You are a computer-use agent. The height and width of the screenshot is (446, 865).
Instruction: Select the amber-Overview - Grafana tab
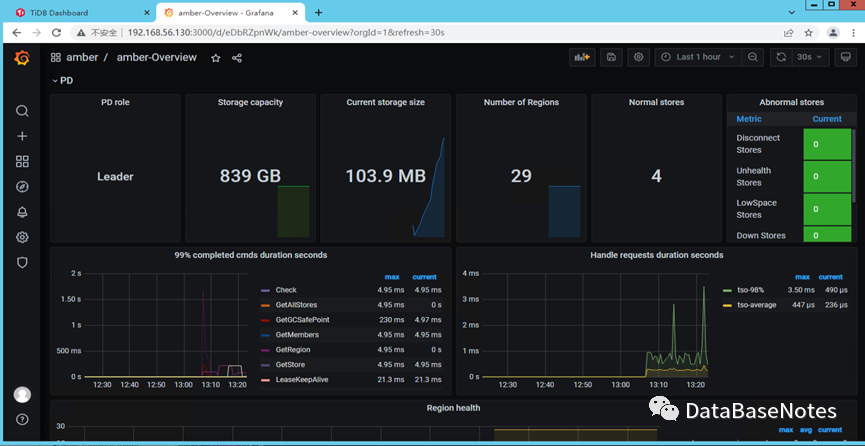(x=226, y=13)
